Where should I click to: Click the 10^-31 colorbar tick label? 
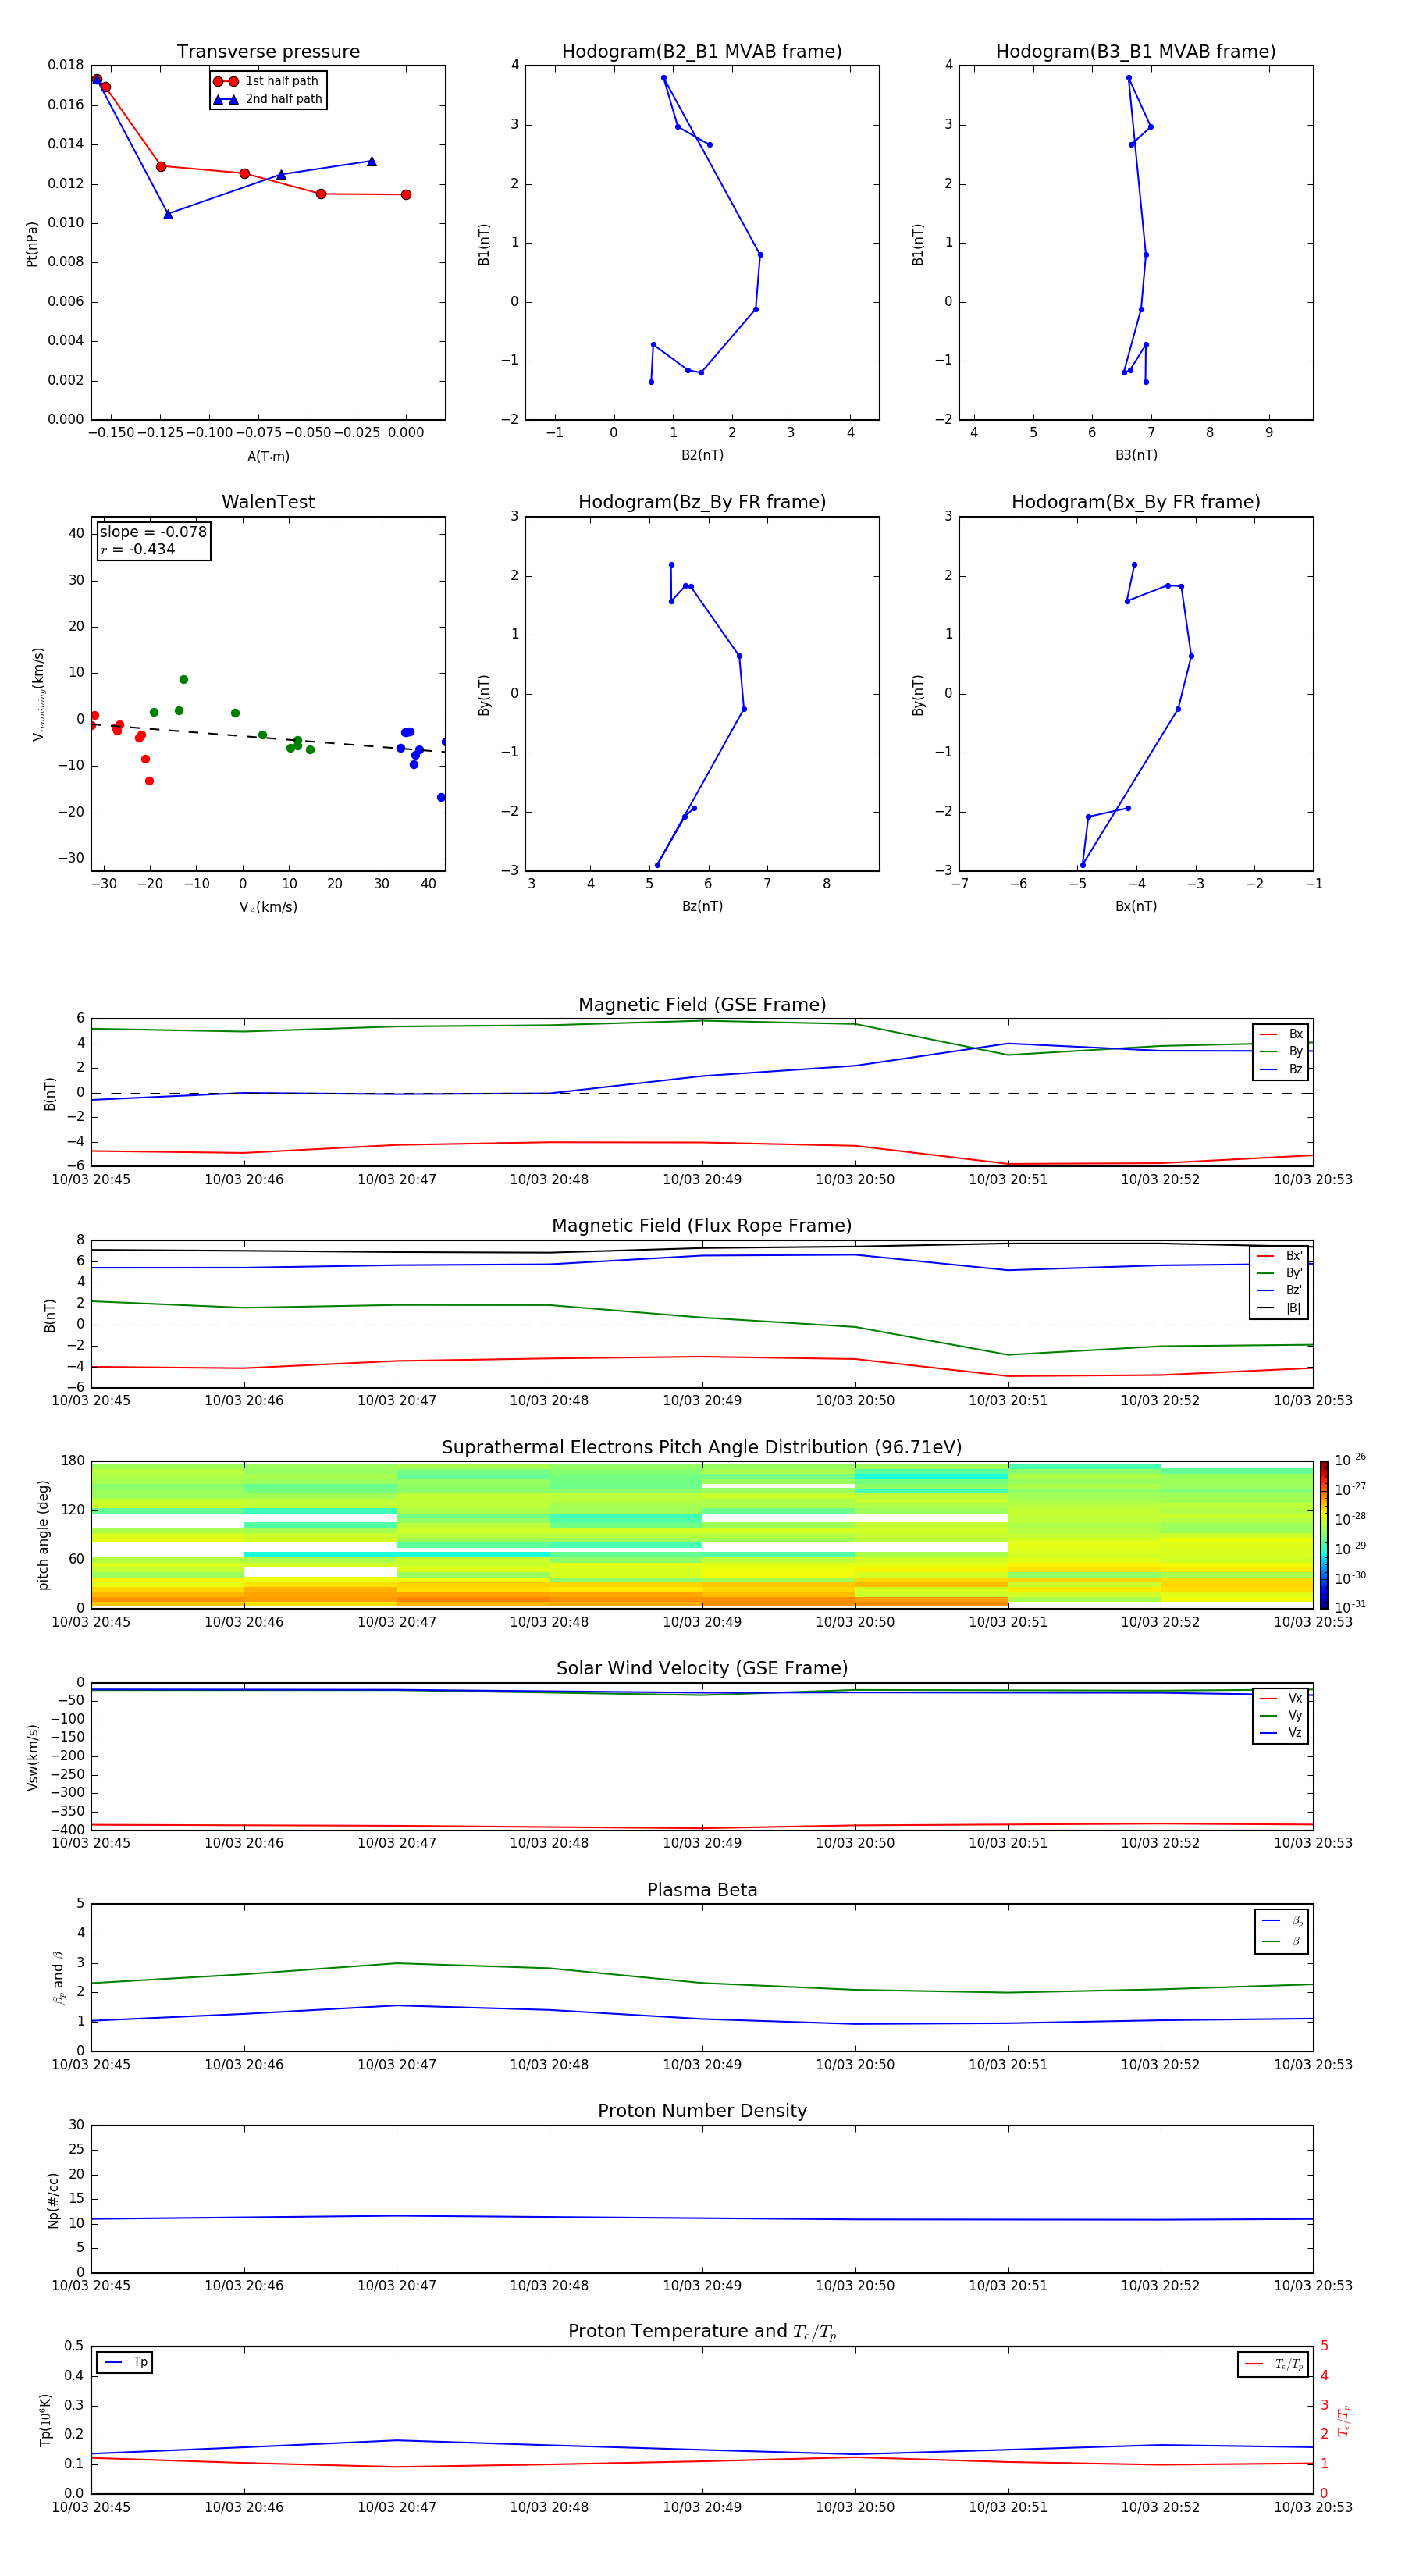point(1350,1607)
